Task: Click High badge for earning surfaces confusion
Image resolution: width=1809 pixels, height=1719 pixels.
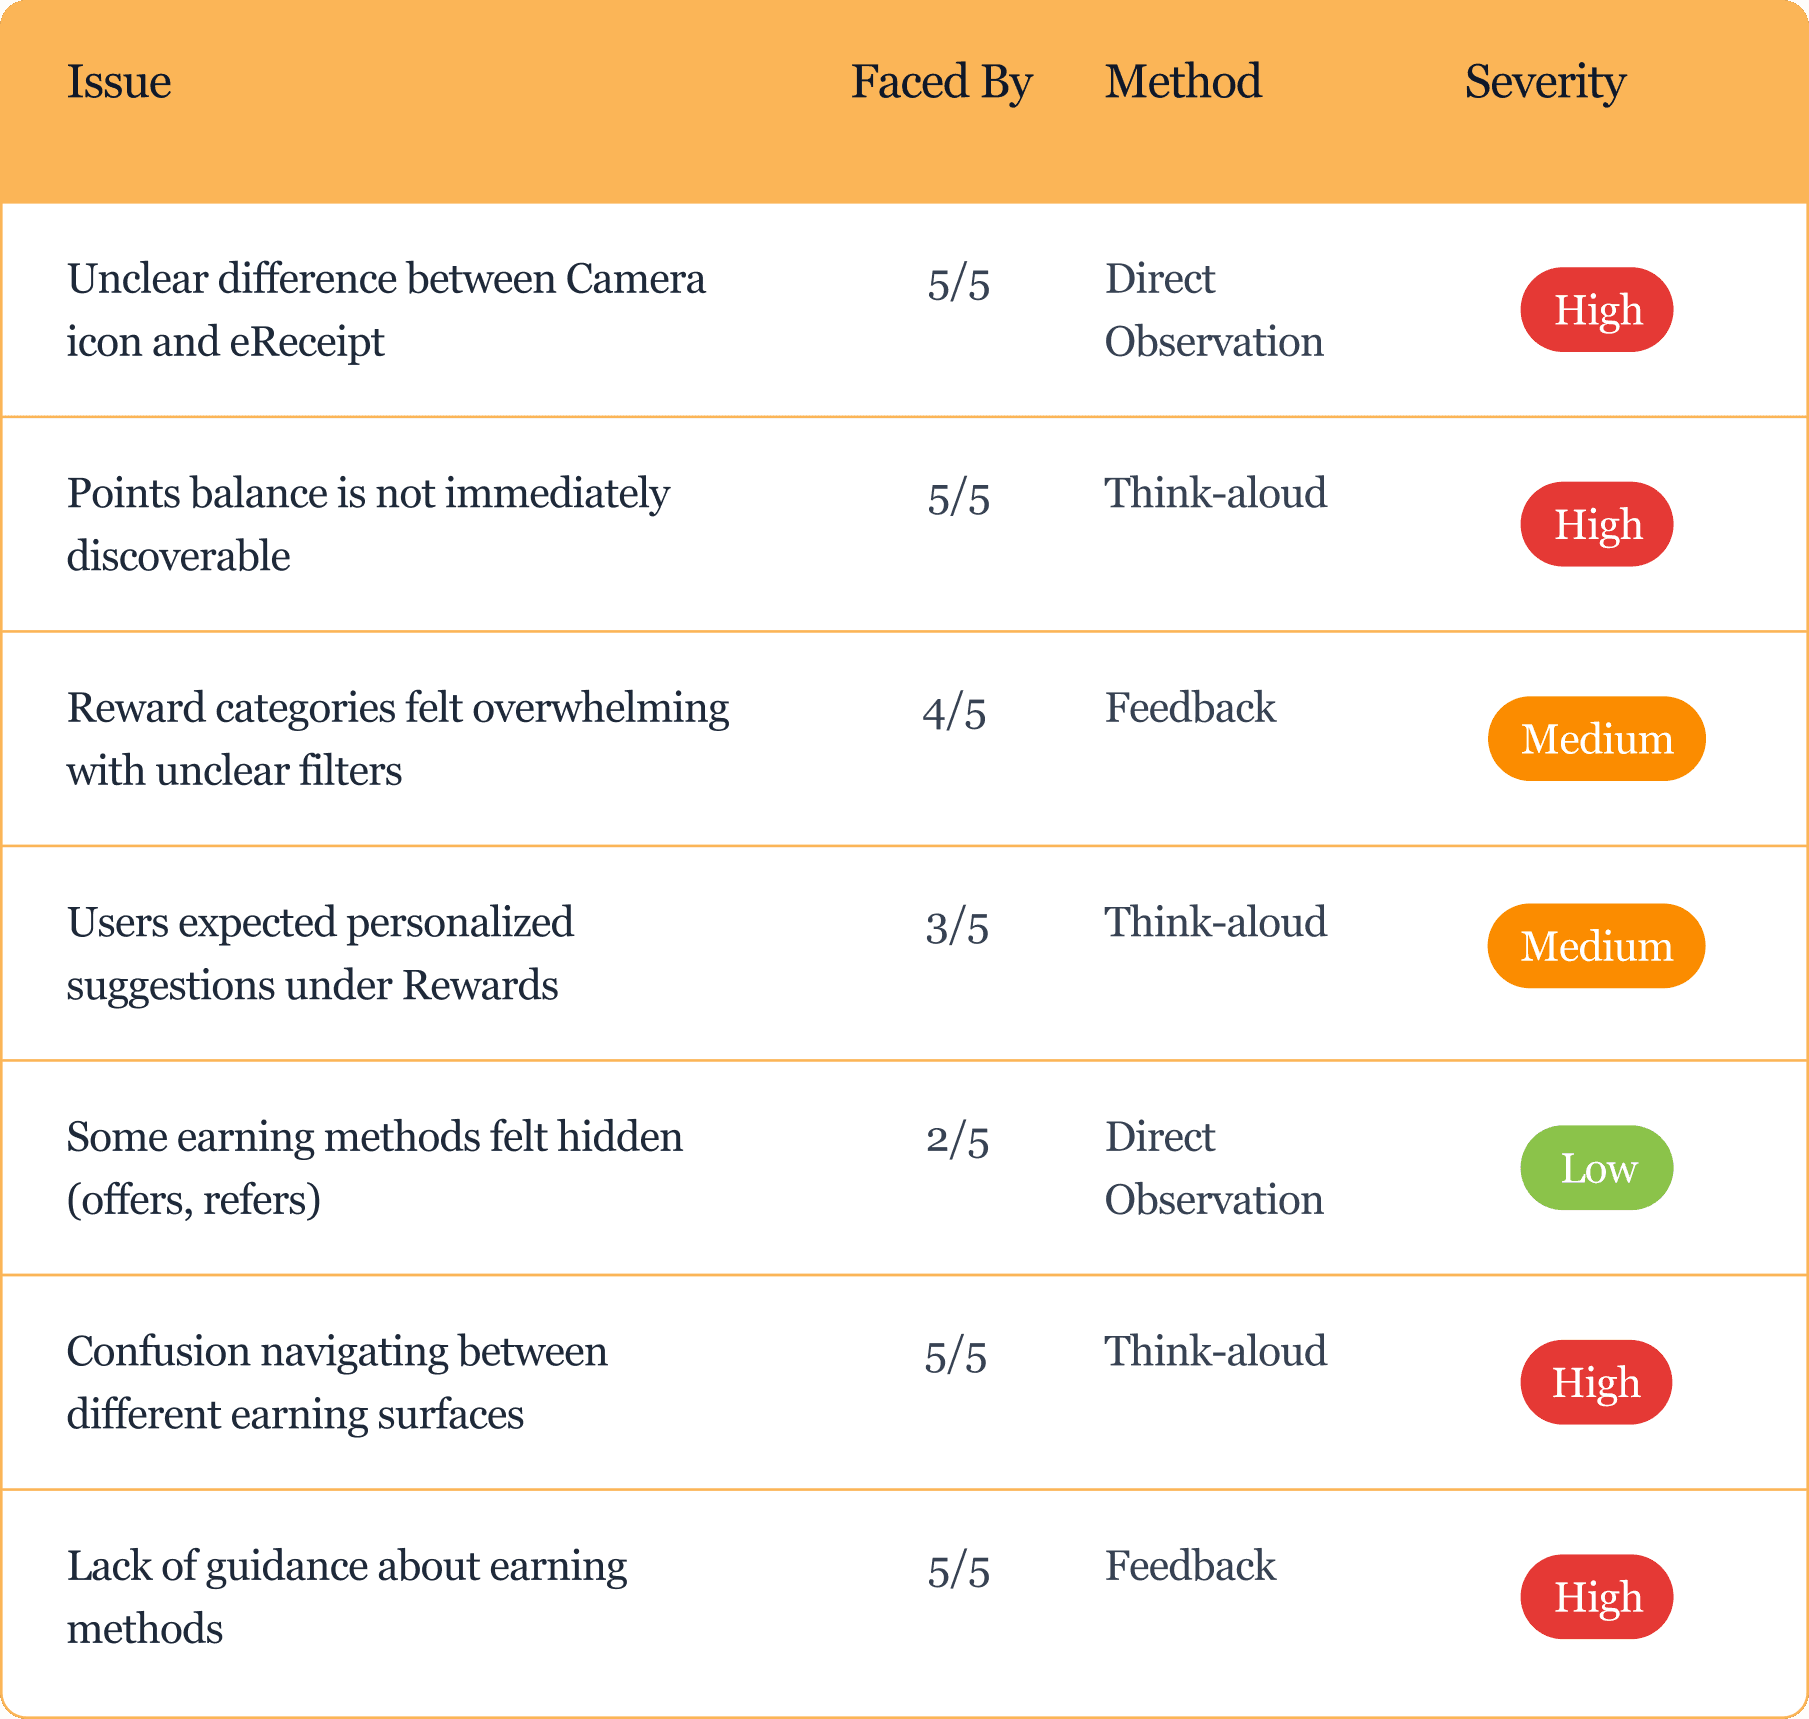Action: [1597, 1382]
